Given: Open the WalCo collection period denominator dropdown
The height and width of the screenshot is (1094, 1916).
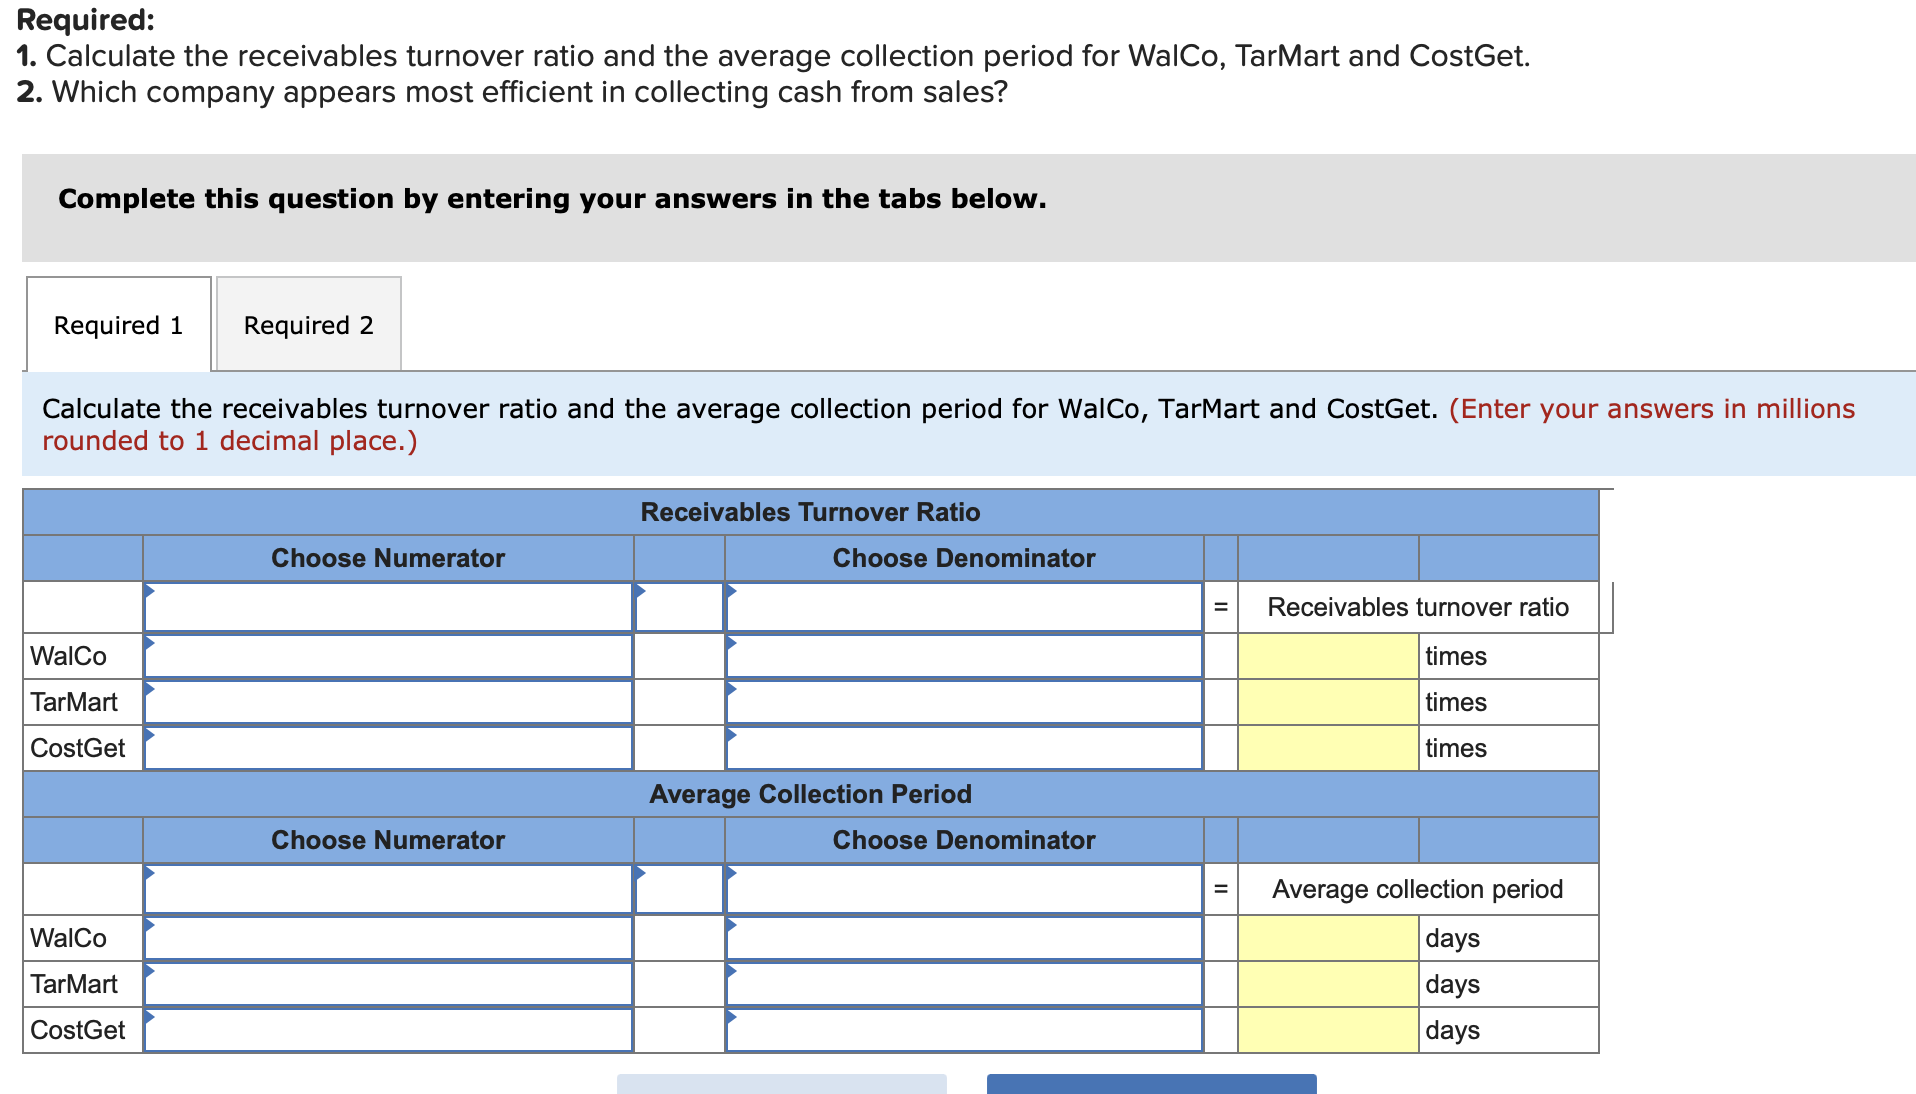Looking at the screenshot, I should click(963, 938).
